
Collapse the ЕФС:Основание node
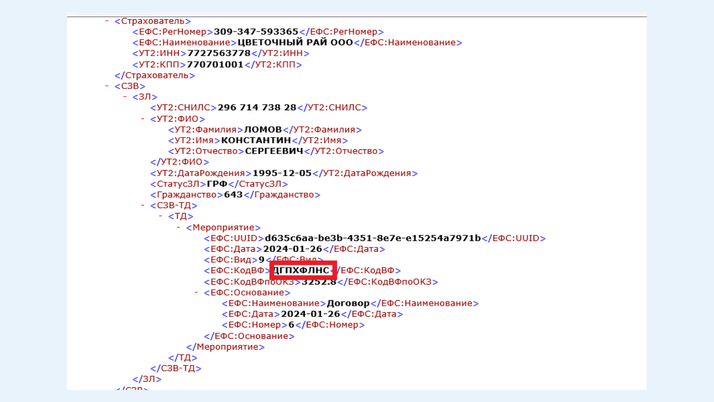[196, 292]
